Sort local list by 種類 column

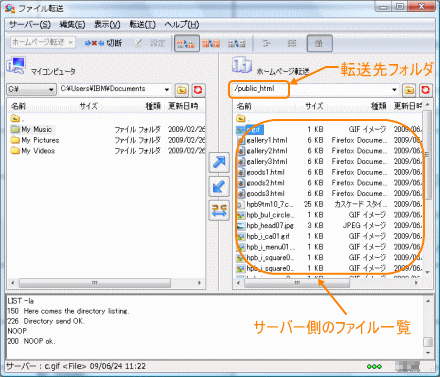(153, 106)
